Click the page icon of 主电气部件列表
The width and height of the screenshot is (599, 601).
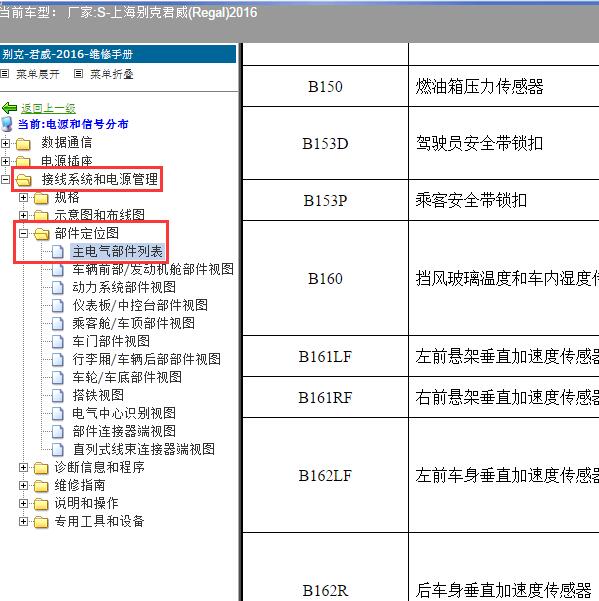click(58, 252)
